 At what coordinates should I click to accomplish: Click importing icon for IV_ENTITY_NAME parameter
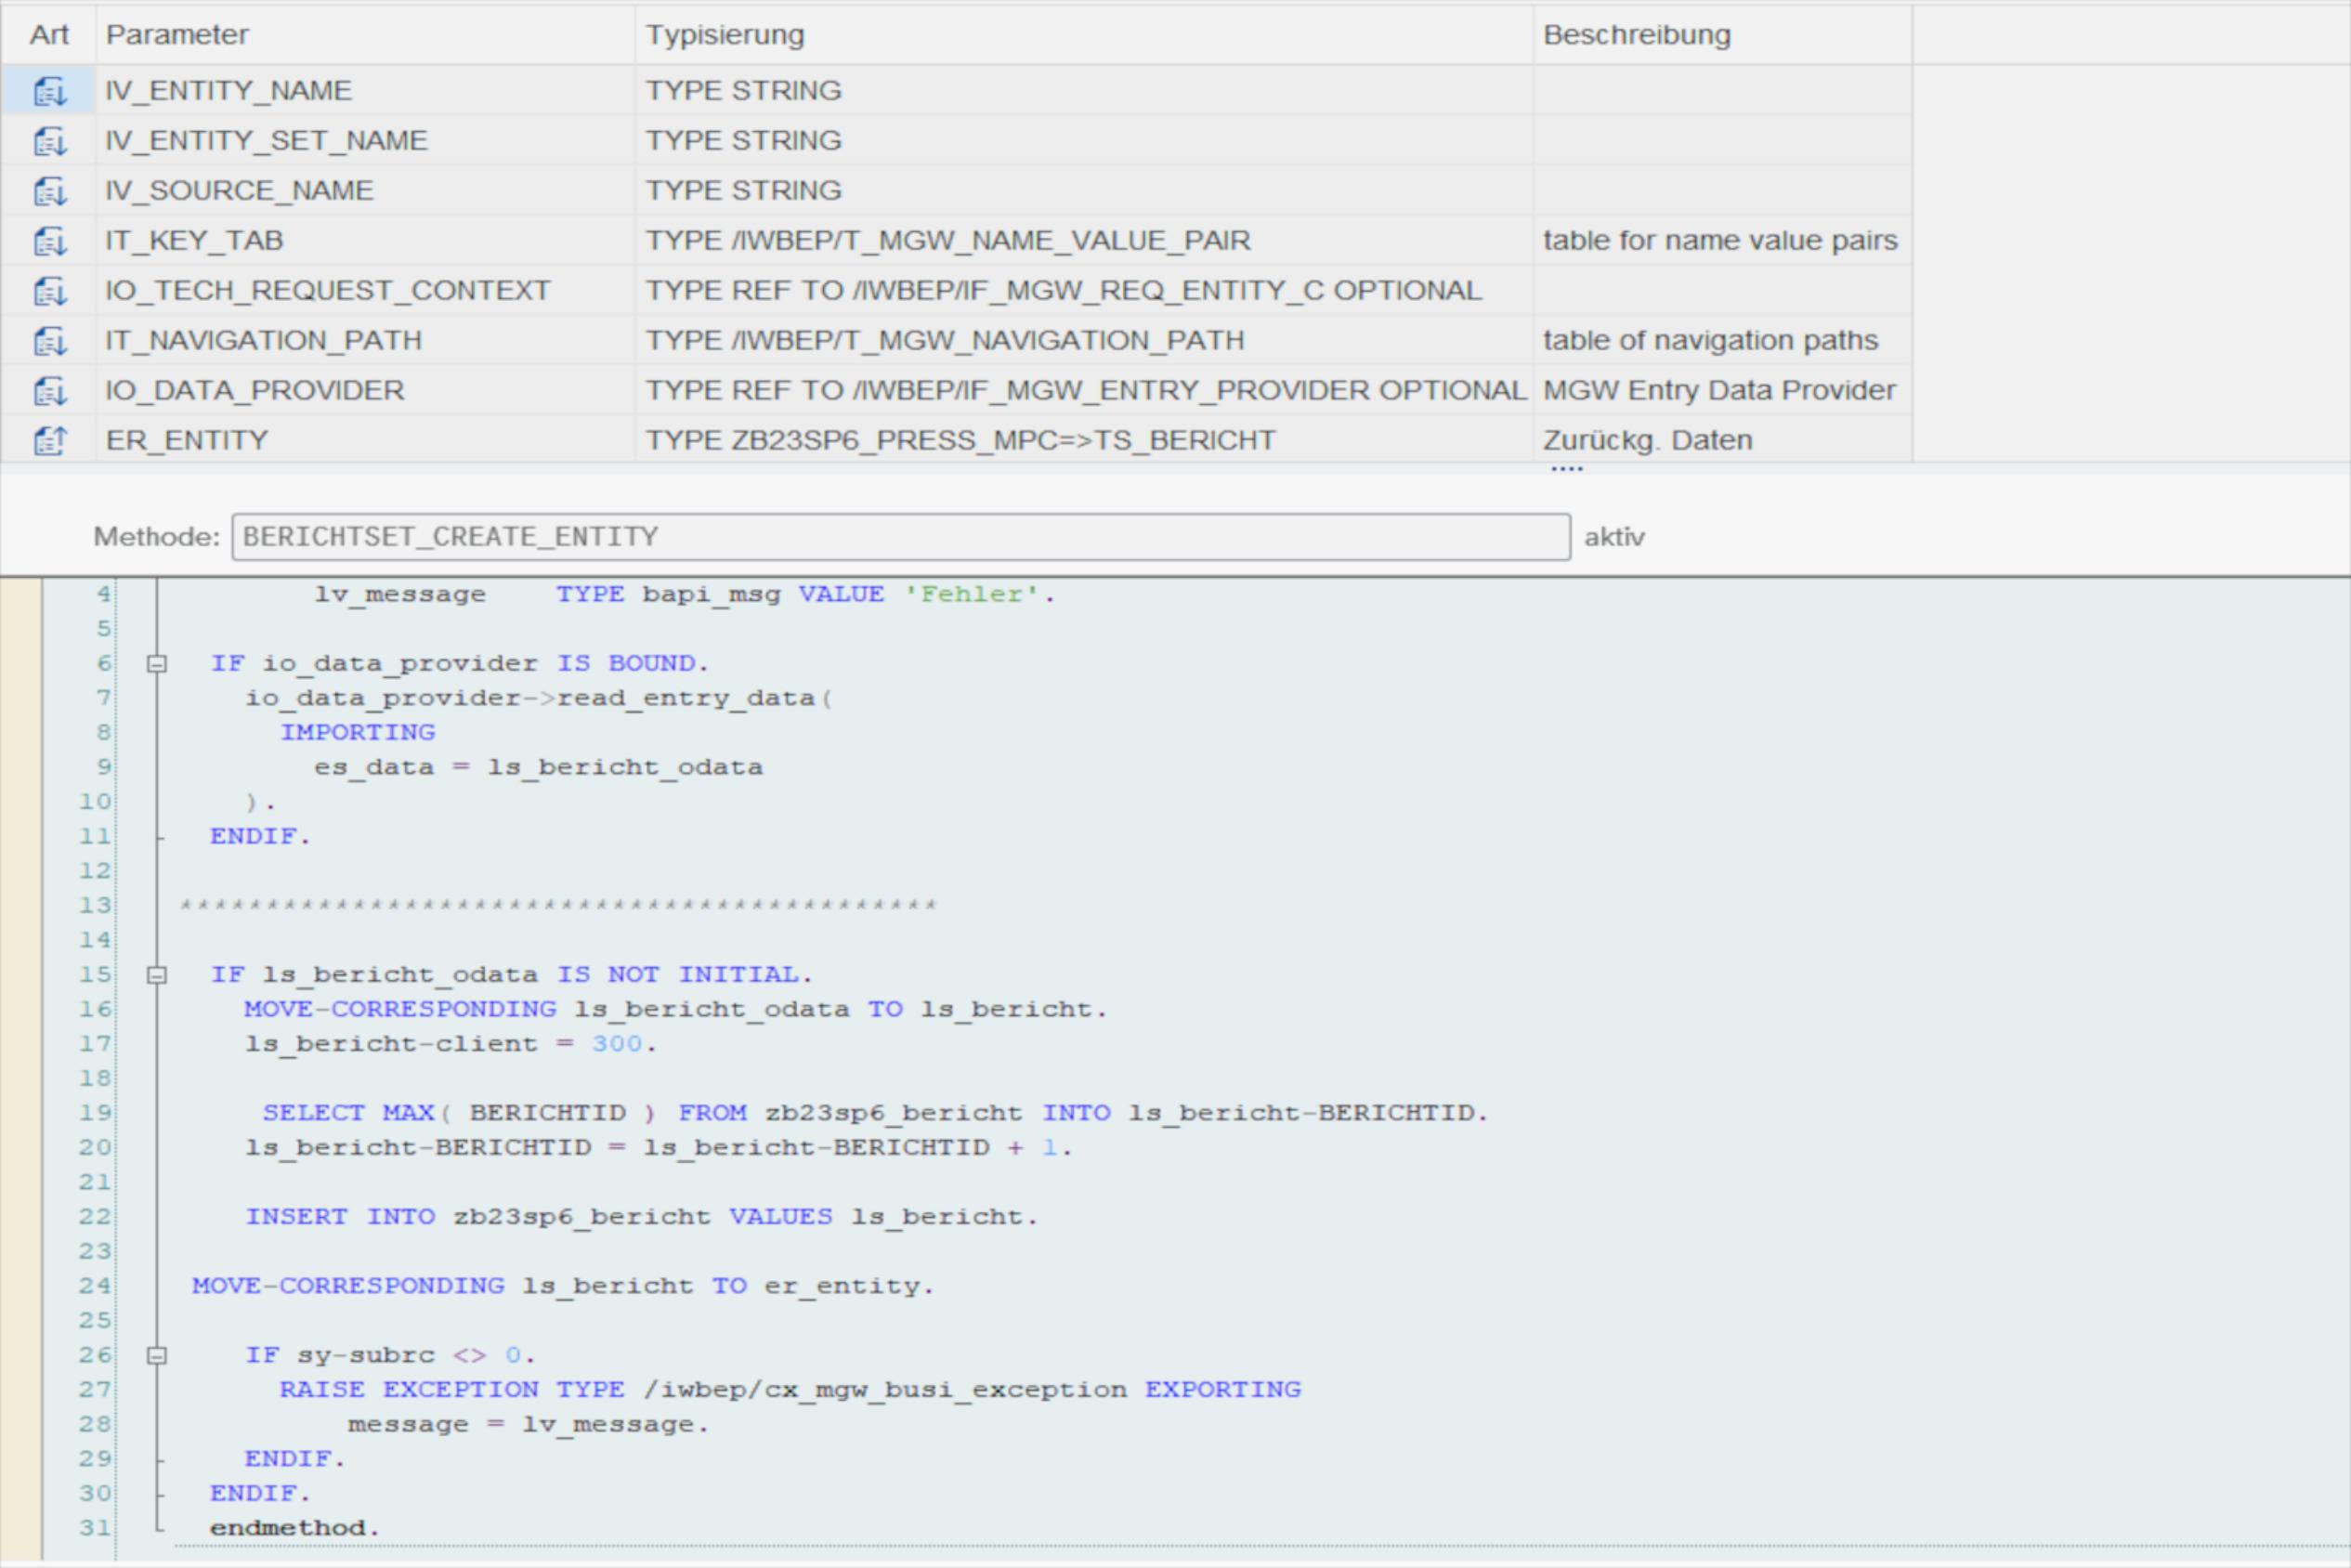coord(49,91)
